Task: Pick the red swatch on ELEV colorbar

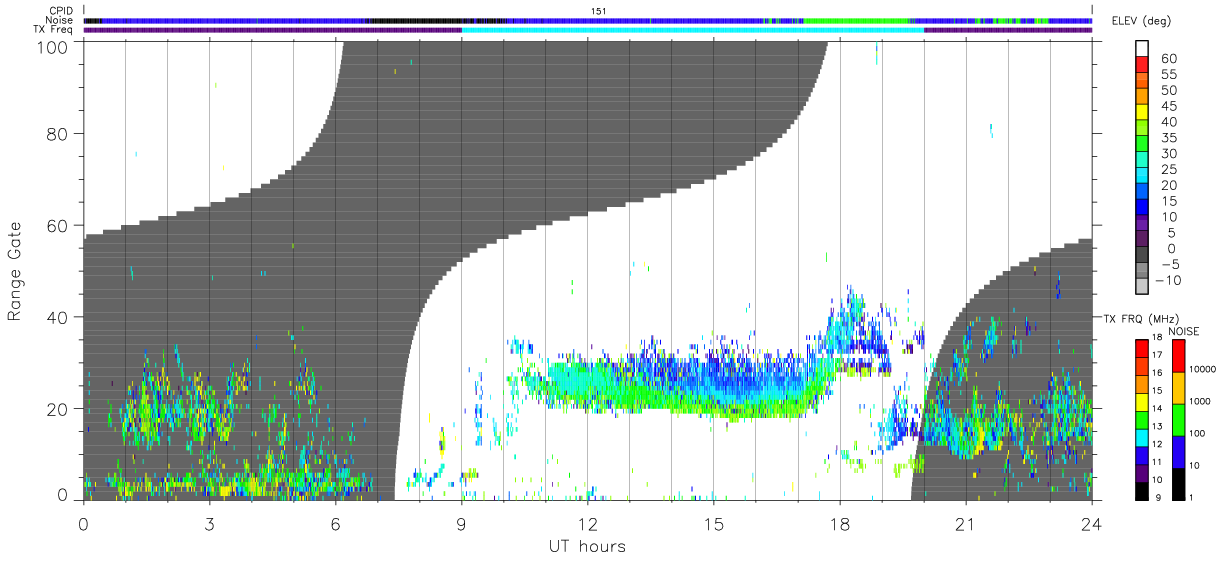Action: [1143, 66]
